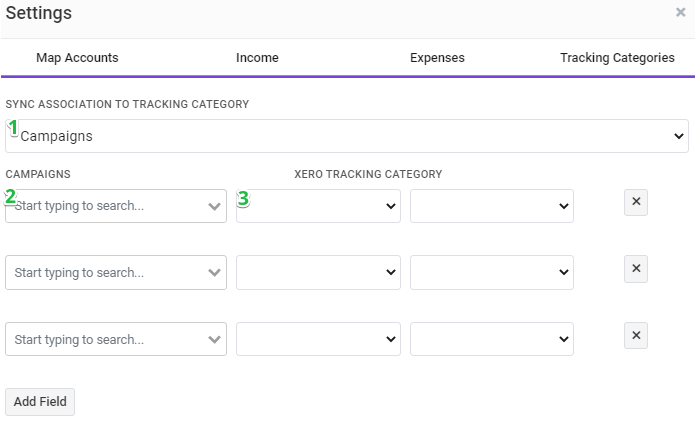Click the first campaign search field

pyautogui.click(x=116, y=206)
